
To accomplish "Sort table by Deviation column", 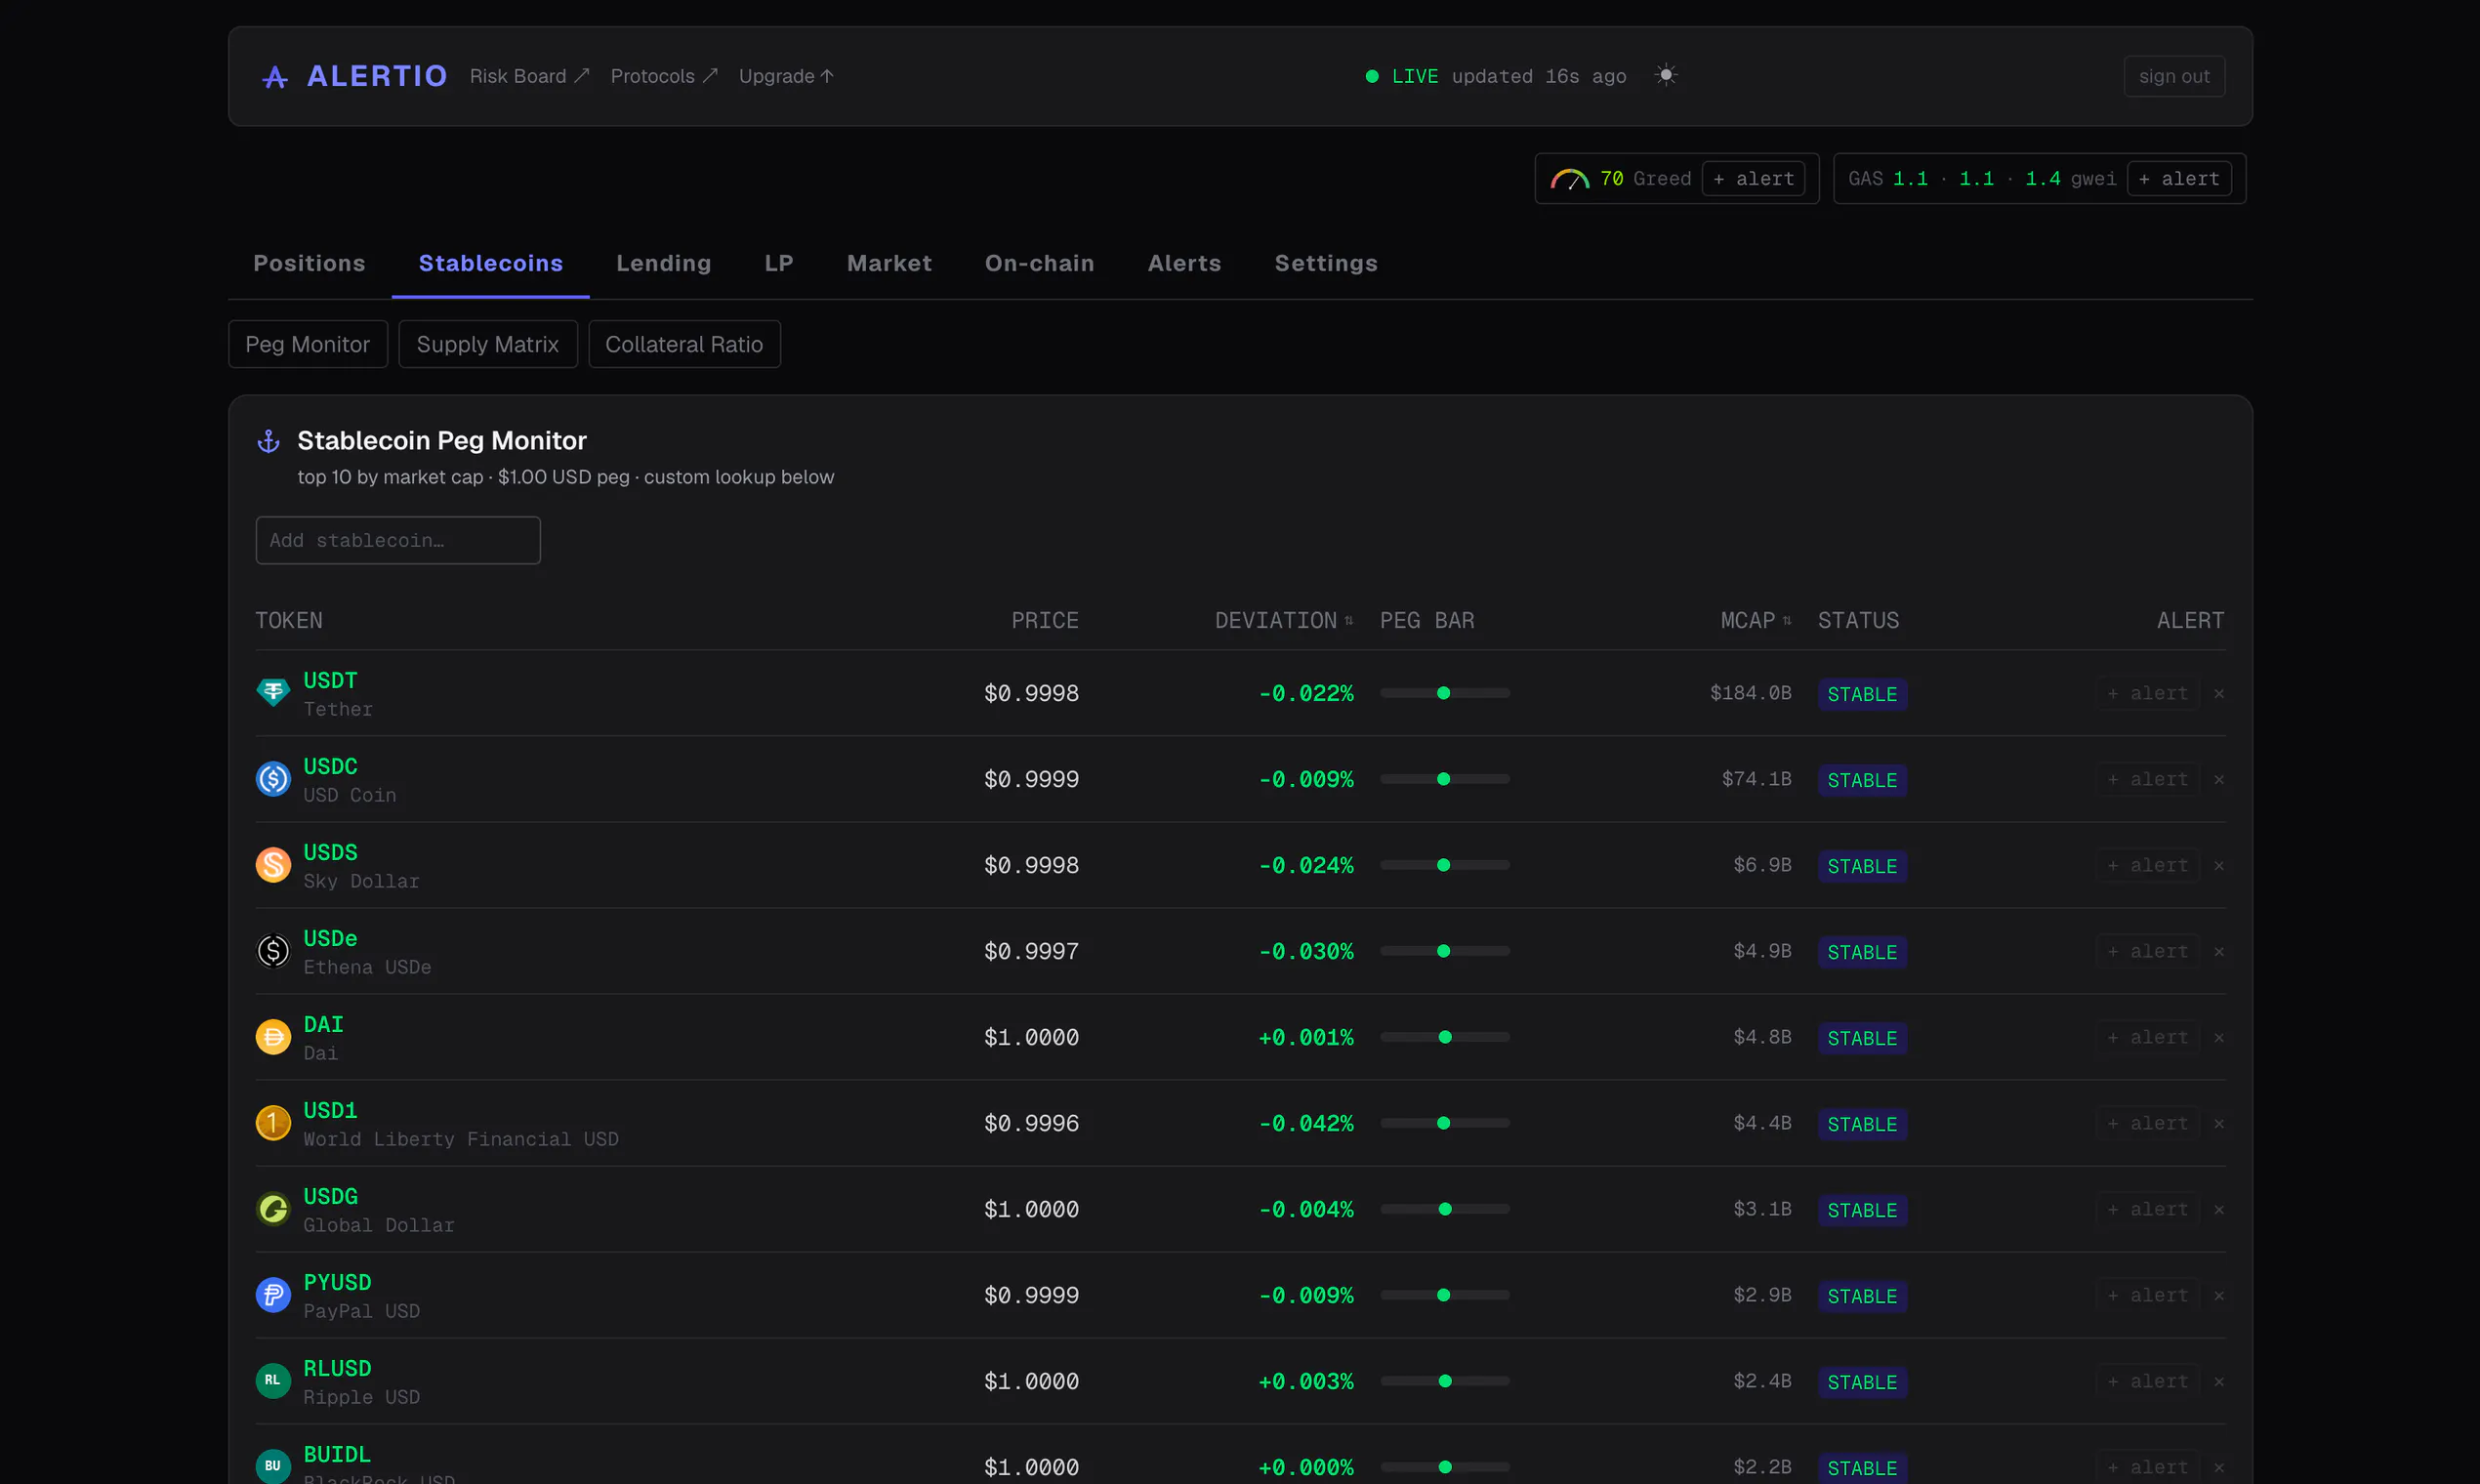I will (1284, 620).
